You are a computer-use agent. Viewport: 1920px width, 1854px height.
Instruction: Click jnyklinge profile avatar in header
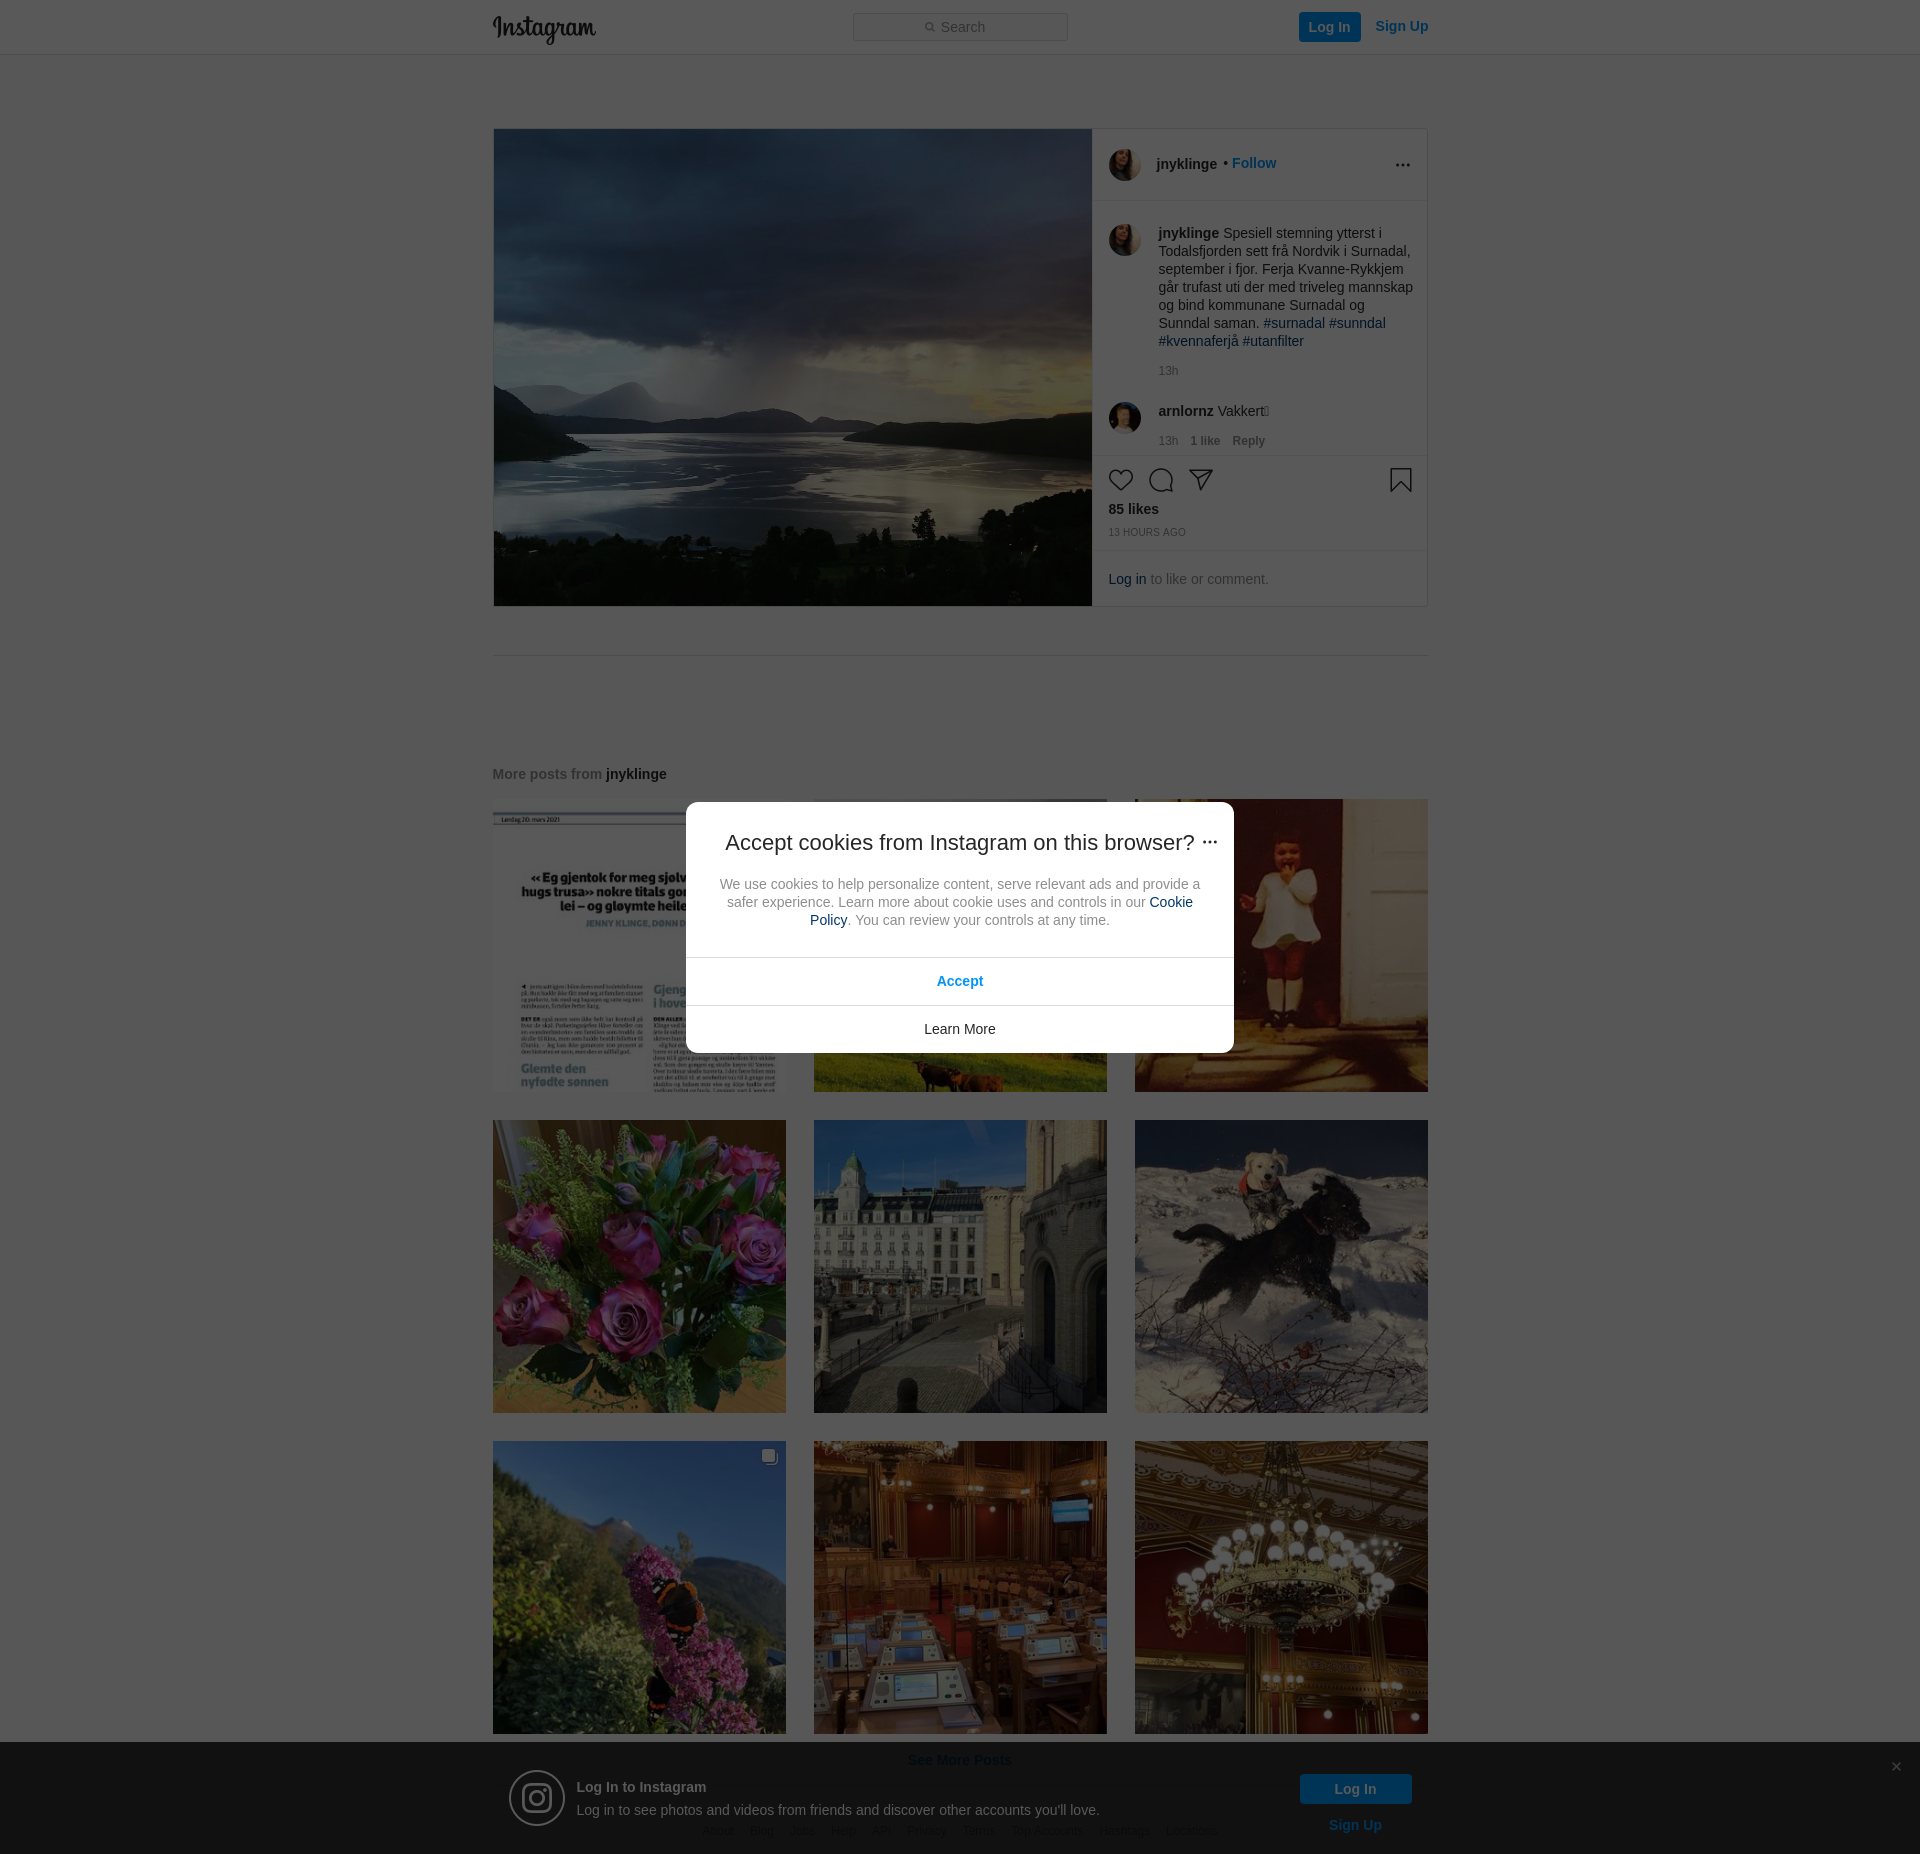click(1124, 165)
